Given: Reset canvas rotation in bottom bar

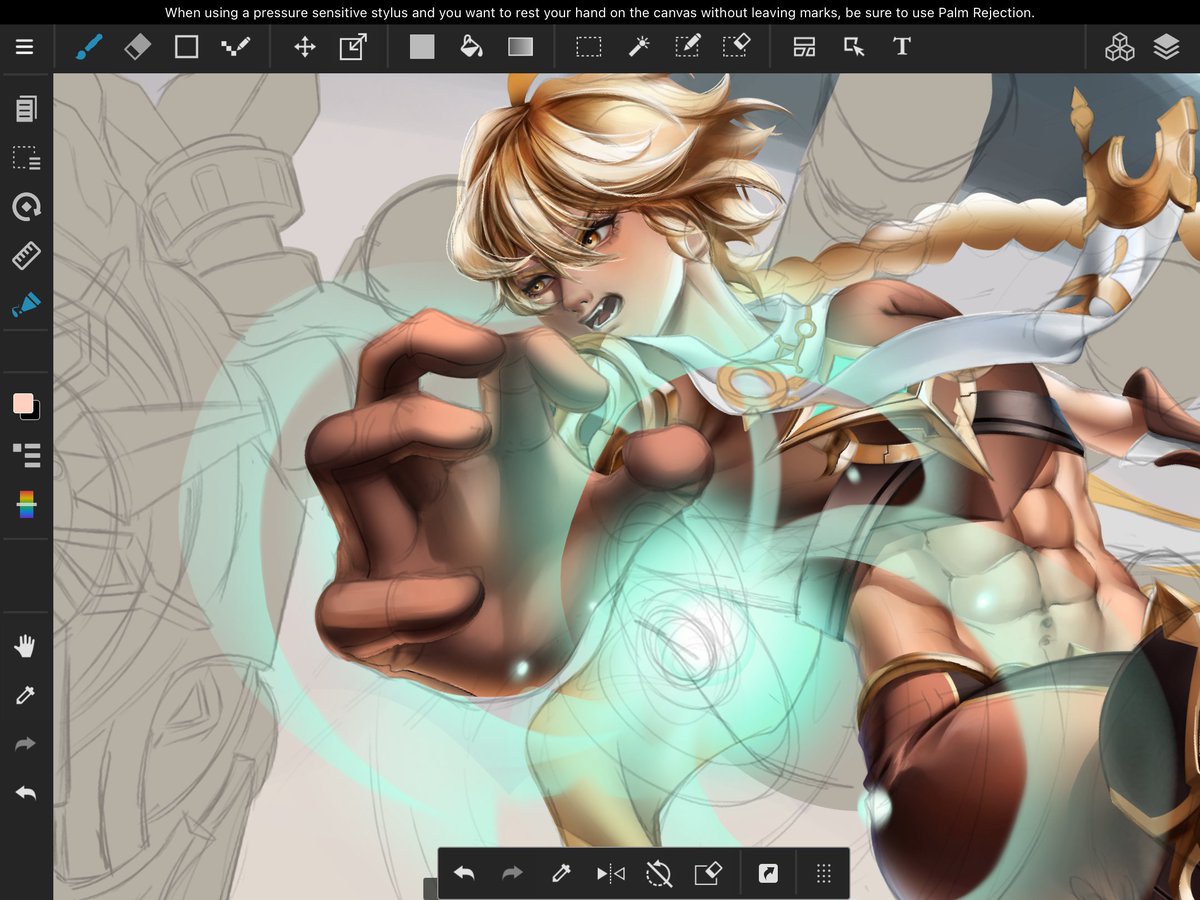Looking at the screenshot, I should (x=658, y=874).
